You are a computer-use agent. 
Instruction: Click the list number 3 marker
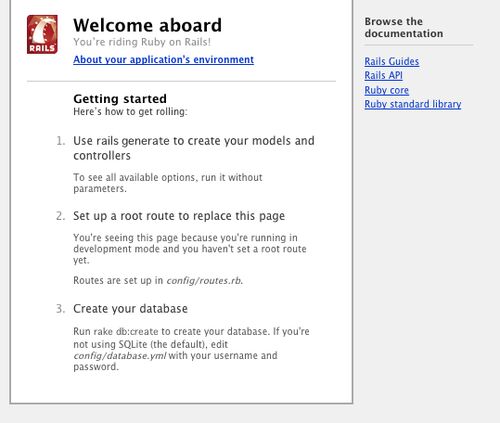[60, 309]
